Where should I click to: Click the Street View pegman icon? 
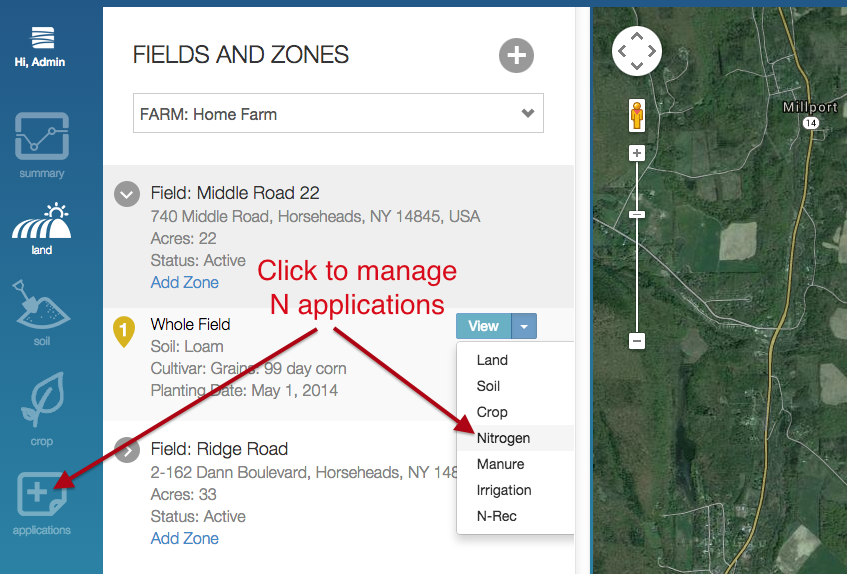pyautogui.click(x=636, y=116)
